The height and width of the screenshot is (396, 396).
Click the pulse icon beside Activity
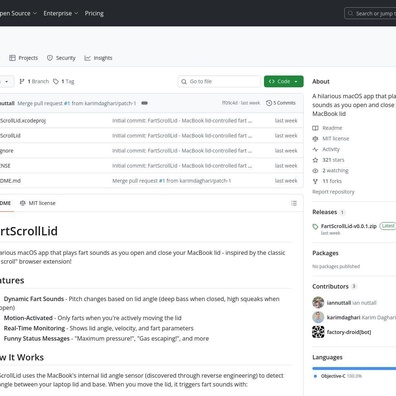tap(315, 149)
